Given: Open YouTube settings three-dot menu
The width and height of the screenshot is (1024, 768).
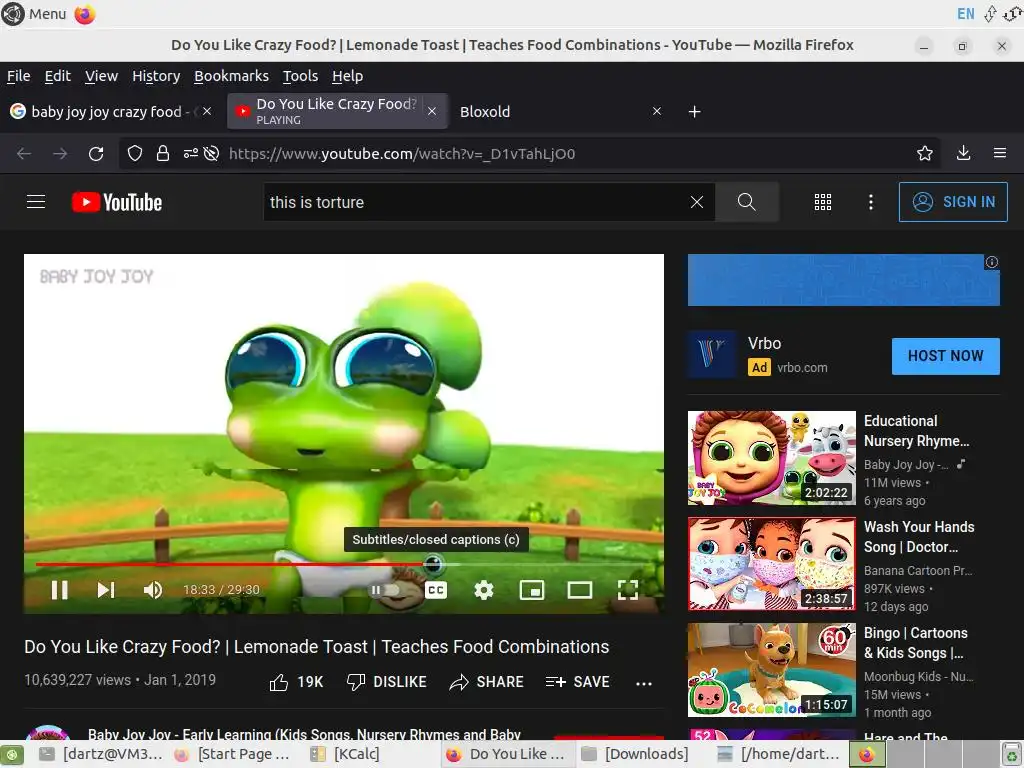Looking at the screenshot, I should pyautogui.click(x=871, y=202).
